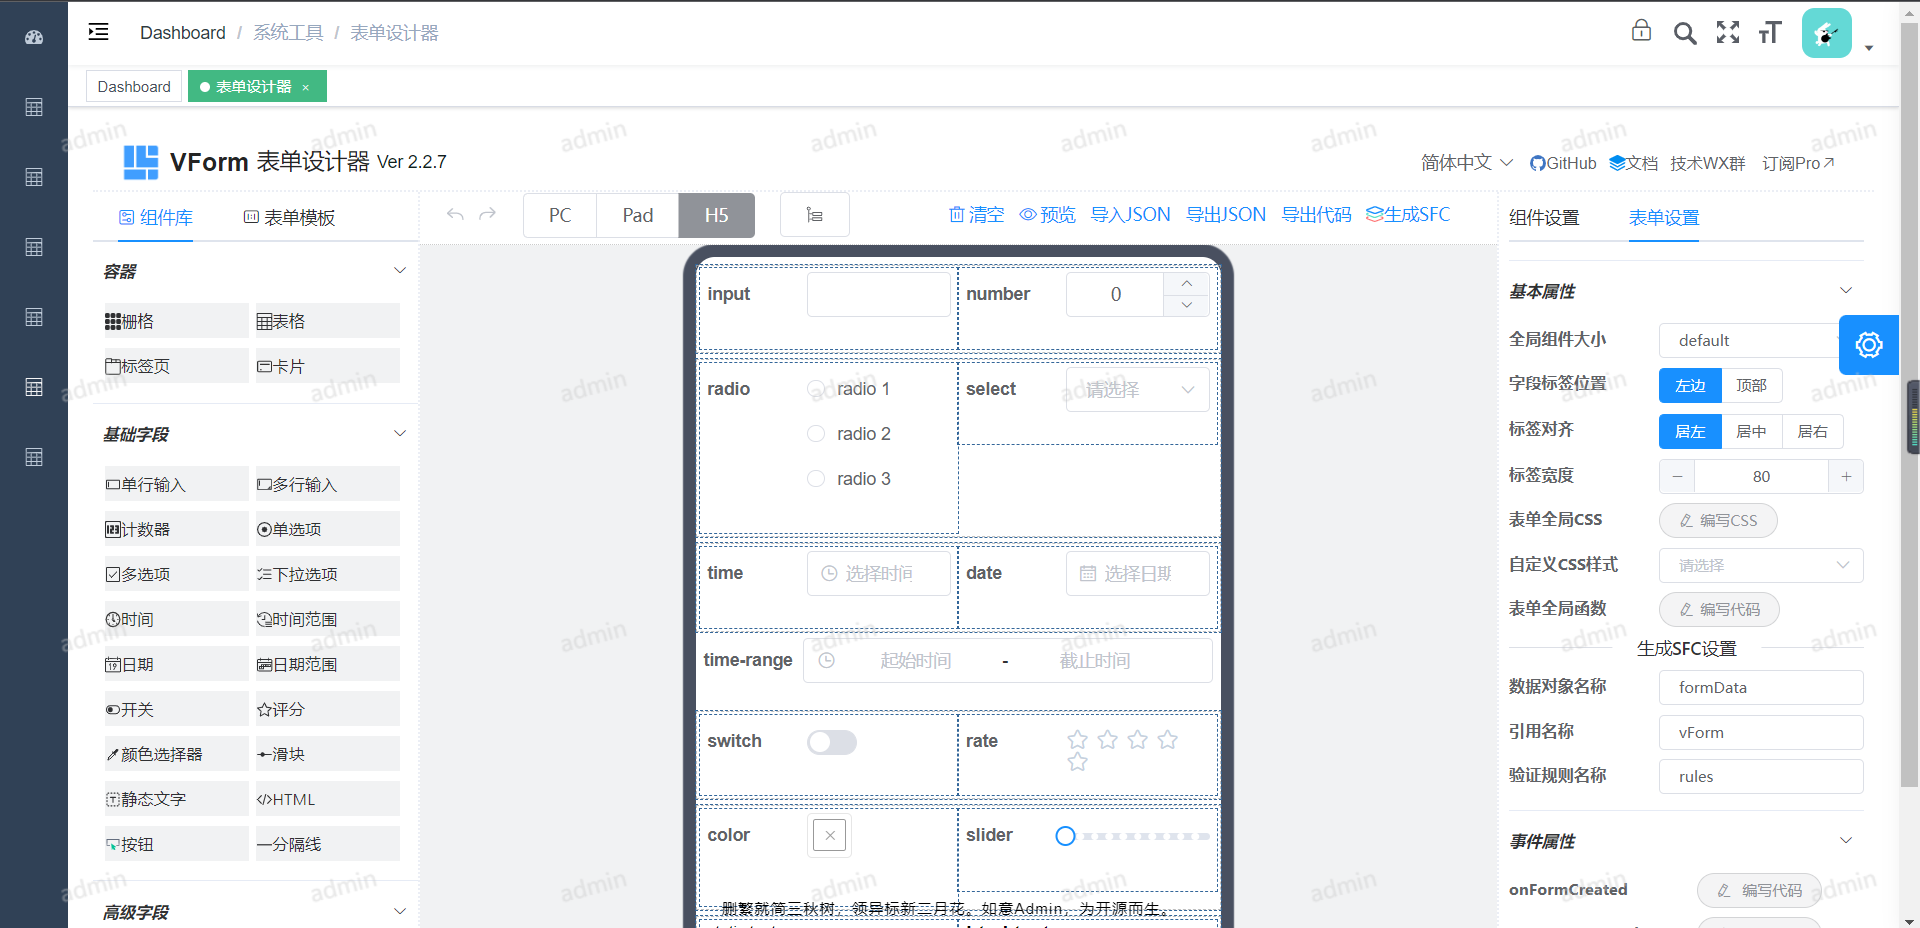Select radio 3 option
This screenshot has width=1920, height=928.
(x=816, y=479)
